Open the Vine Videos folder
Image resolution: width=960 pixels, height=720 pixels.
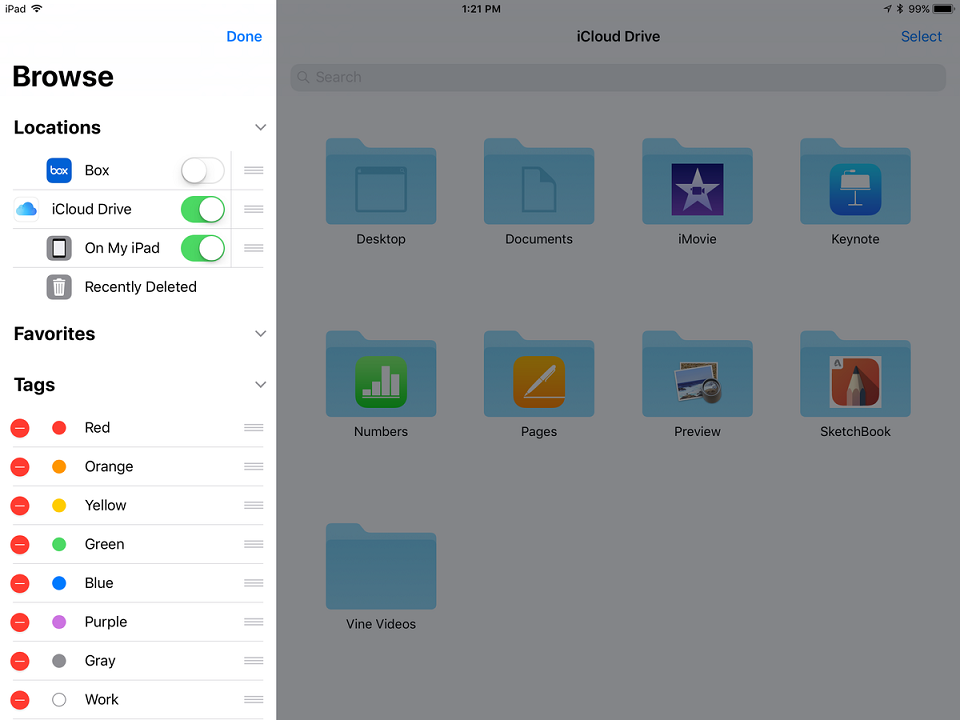coord(381,566)
